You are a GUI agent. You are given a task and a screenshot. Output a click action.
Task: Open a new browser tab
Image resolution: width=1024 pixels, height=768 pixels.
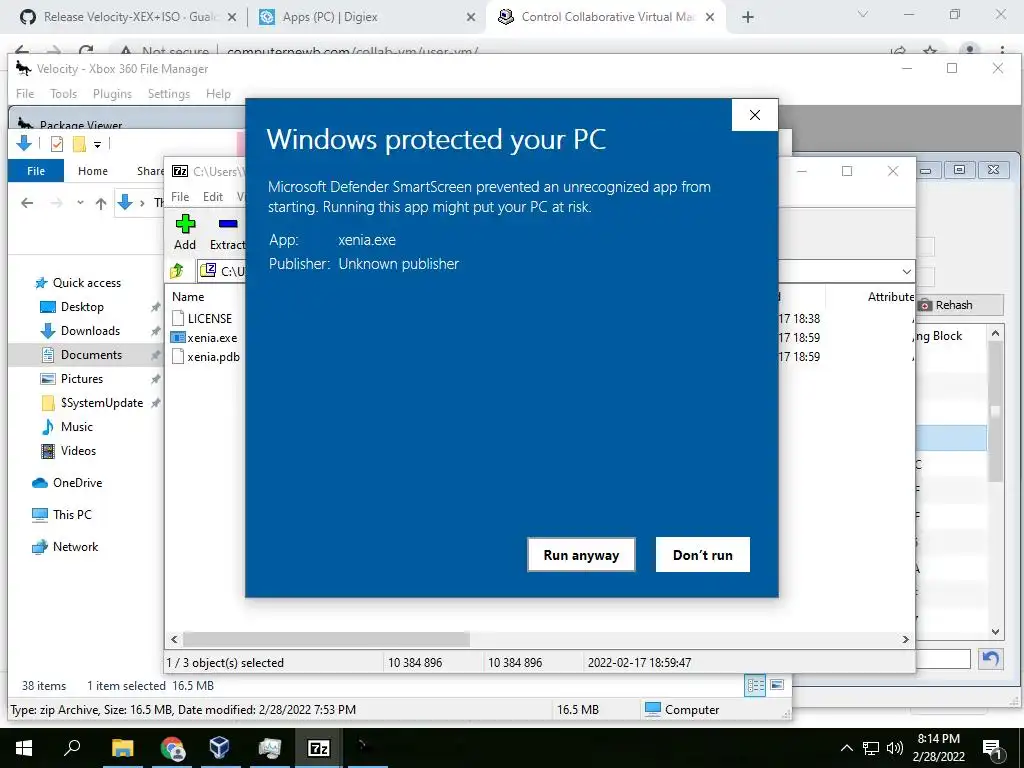tap(748, 18)
